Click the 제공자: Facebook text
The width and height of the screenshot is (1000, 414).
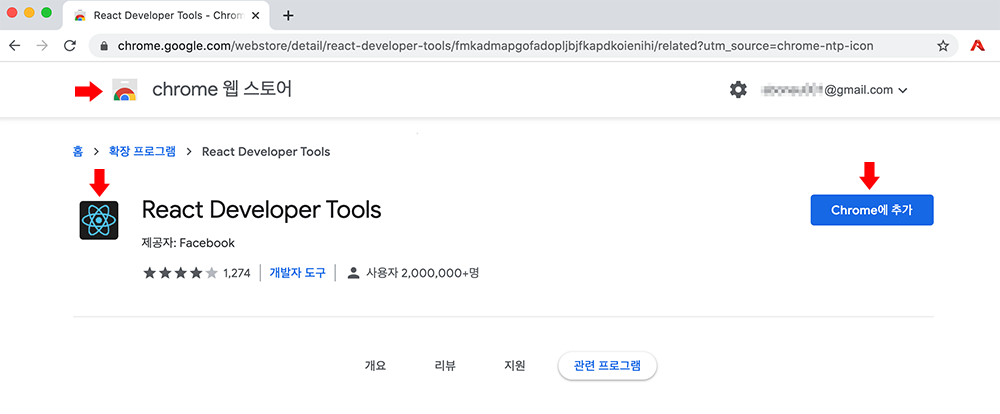coord(188,243)
